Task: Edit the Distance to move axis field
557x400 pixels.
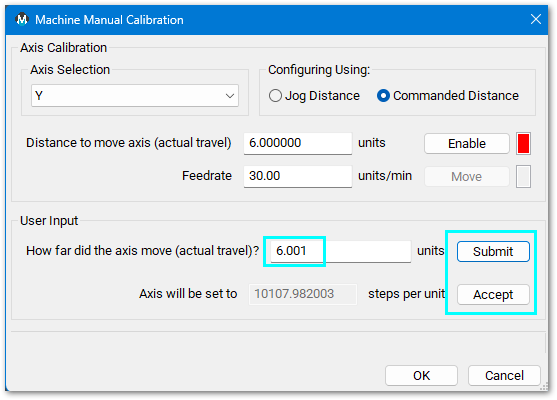Action: point(298,143)
